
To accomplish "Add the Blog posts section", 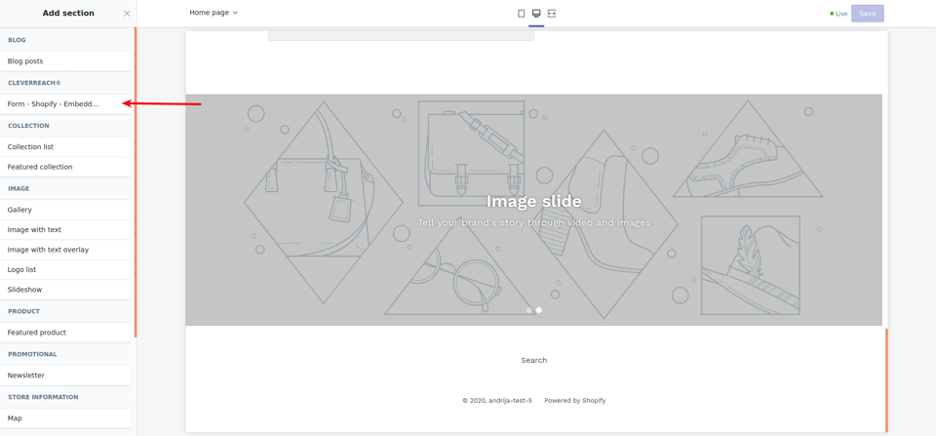I will [66, 61].
